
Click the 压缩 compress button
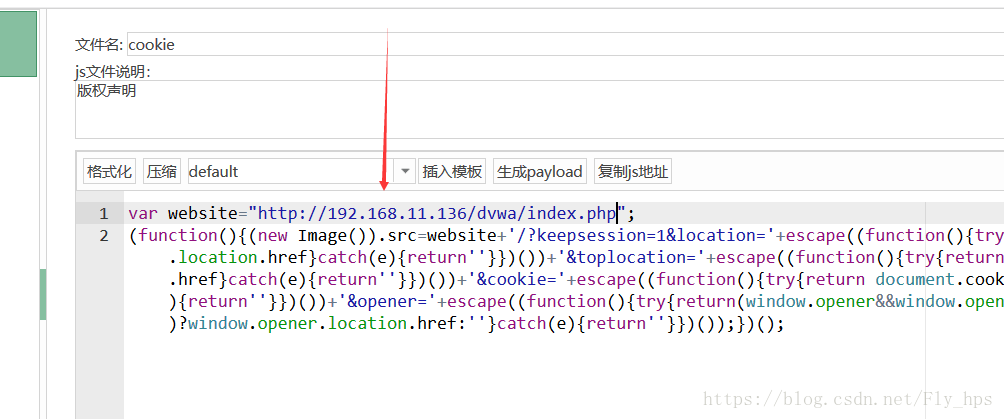(x=162, y=172)
